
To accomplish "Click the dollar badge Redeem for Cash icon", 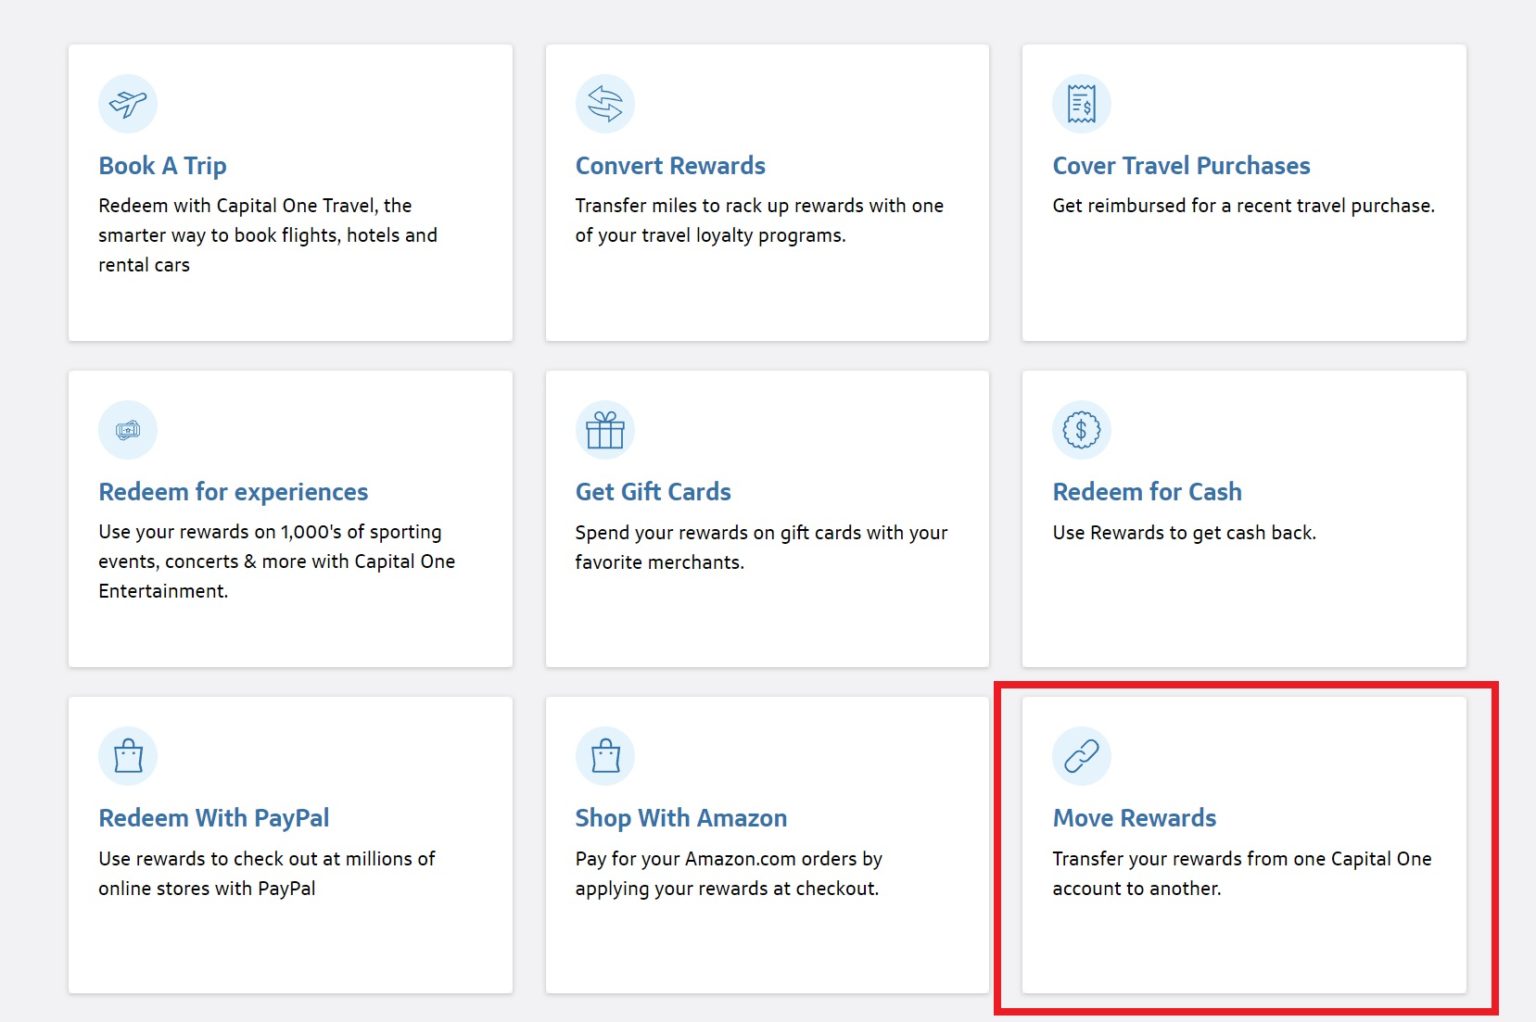I will click(1081, 430).
